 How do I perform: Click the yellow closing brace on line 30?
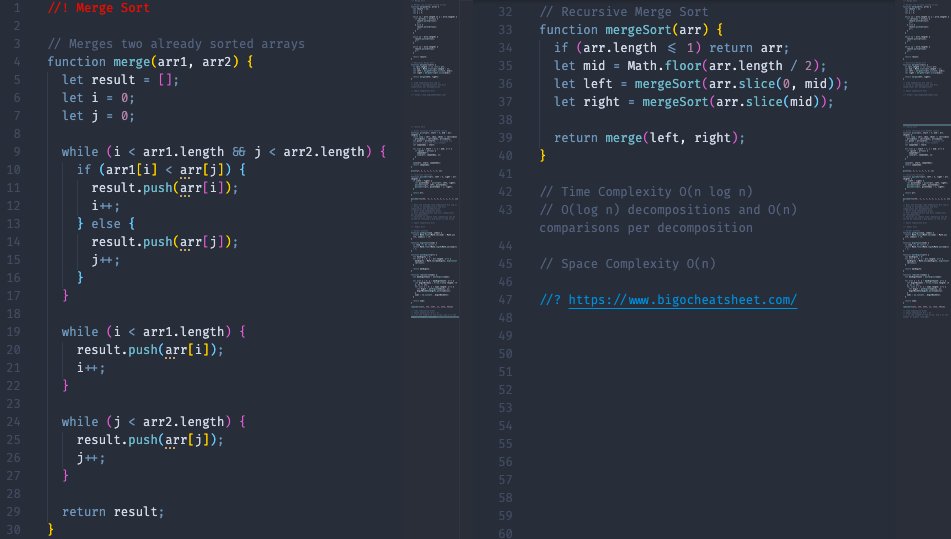click(51, 529)
